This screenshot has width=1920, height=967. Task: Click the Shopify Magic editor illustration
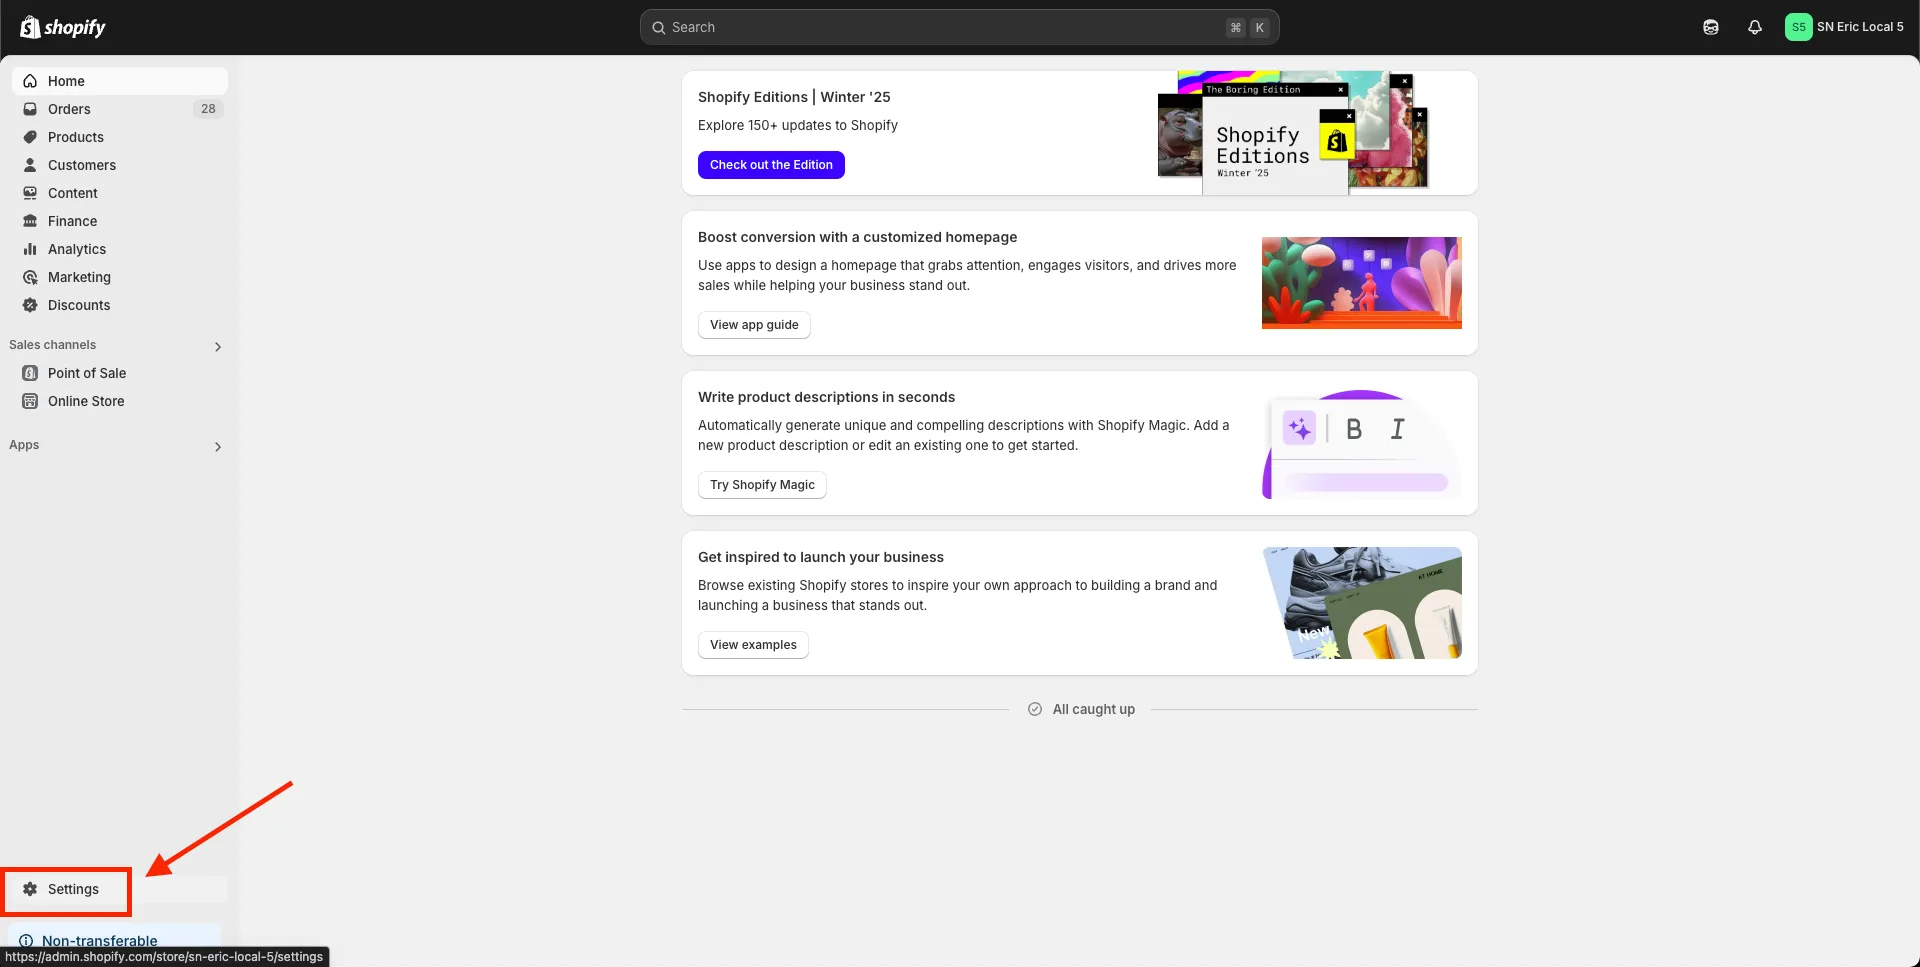pyautogui.click(x=1362, y=445)
